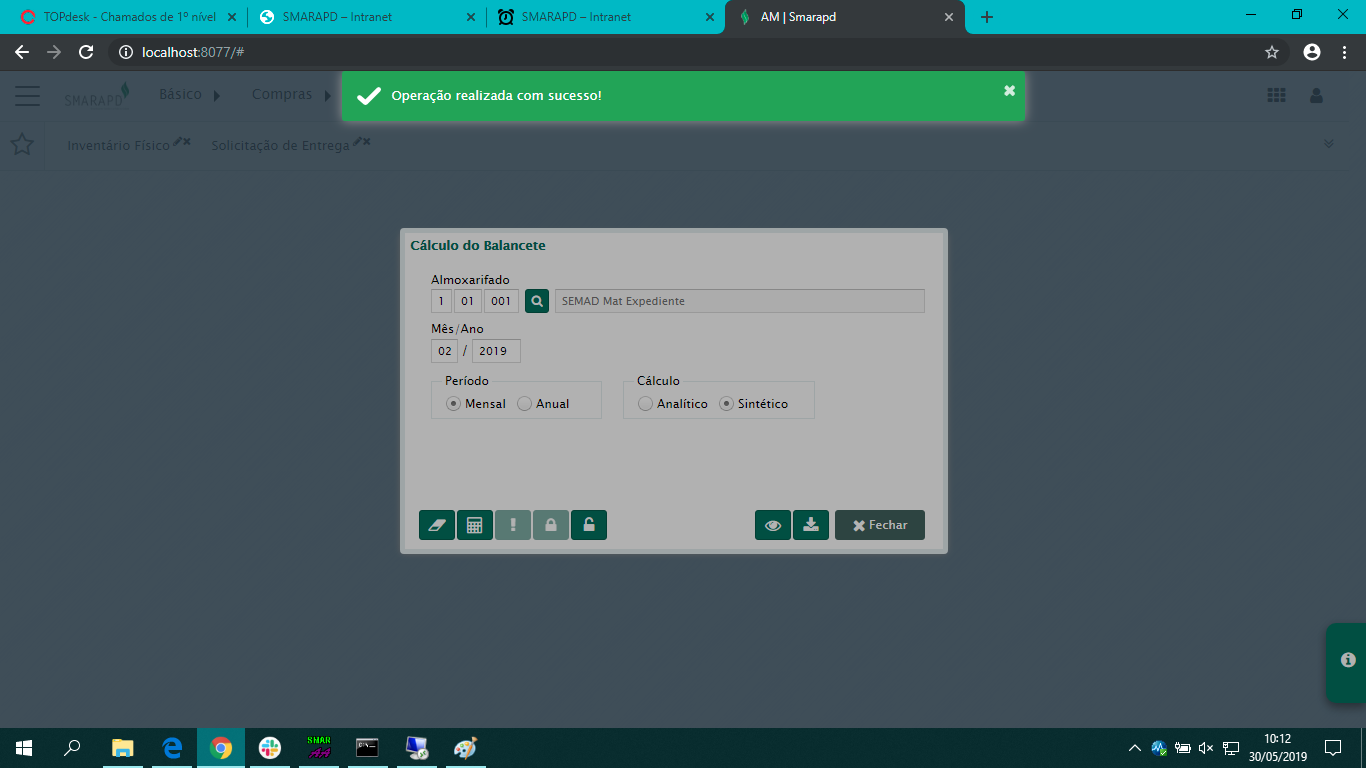Edit the Solicitação de Entrega shortcut pencil
Viewport: 1366px width, 768px height.
[x=357, y=142]
